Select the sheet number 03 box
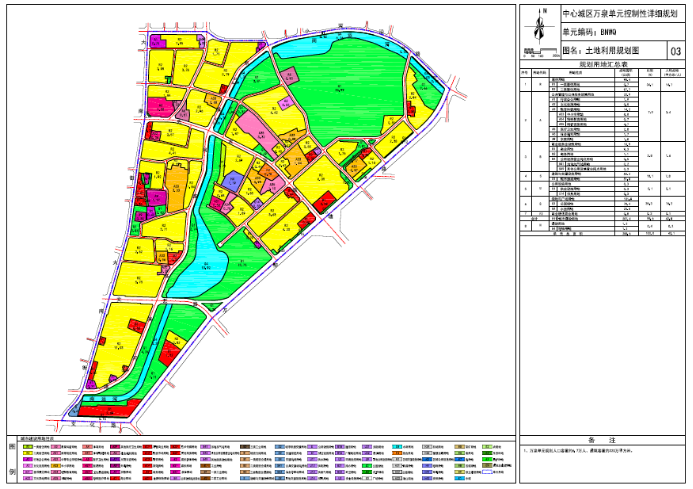693x489 pixels. pyautogui.click(x=674, y=50)
